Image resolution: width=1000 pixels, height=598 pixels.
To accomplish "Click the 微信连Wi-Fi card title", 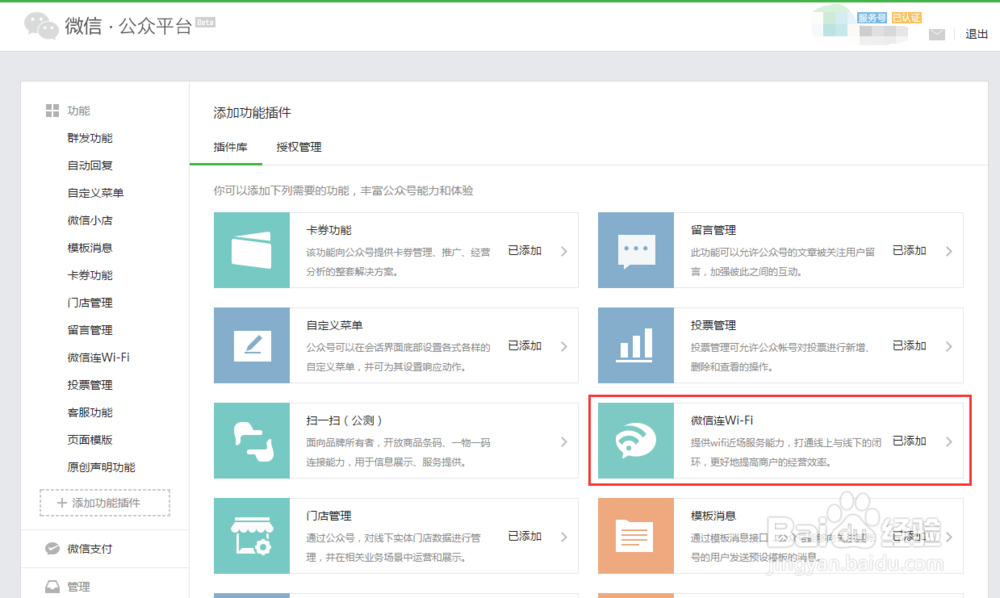I will pos(722,421).
